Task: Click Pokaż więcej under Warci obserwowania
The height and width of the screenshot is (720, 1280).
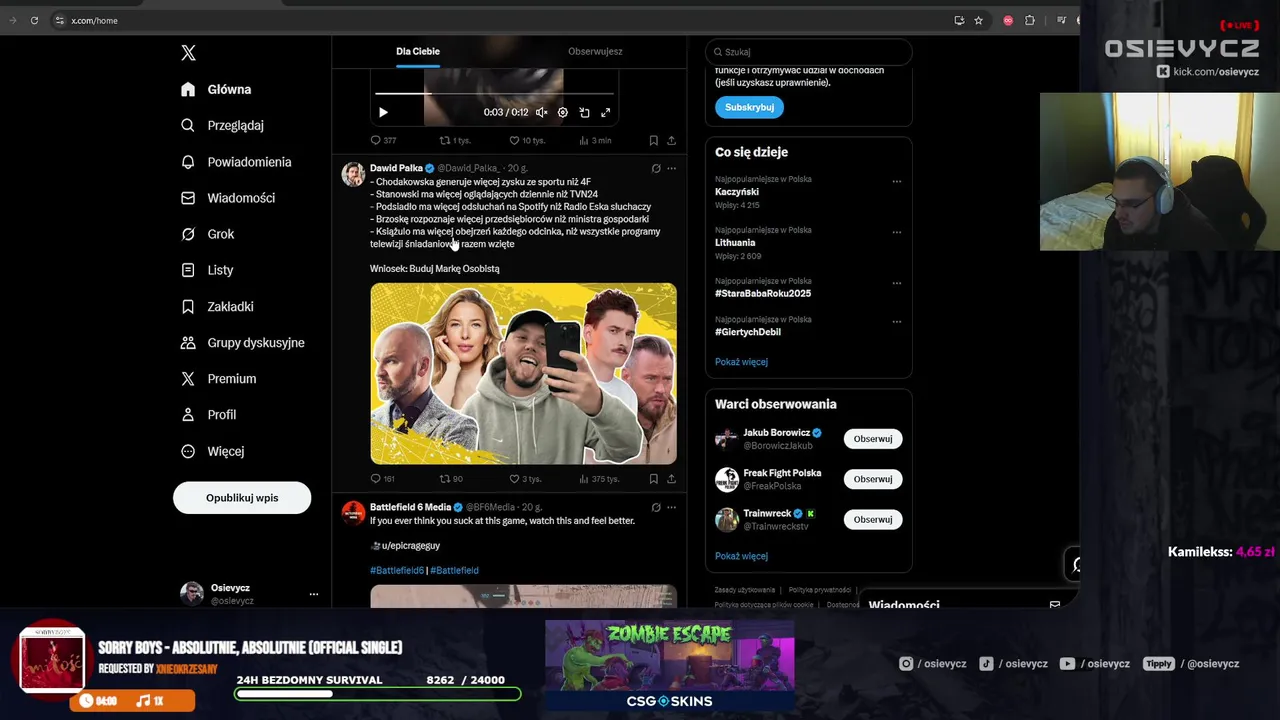Action: [x=741, y=556]
